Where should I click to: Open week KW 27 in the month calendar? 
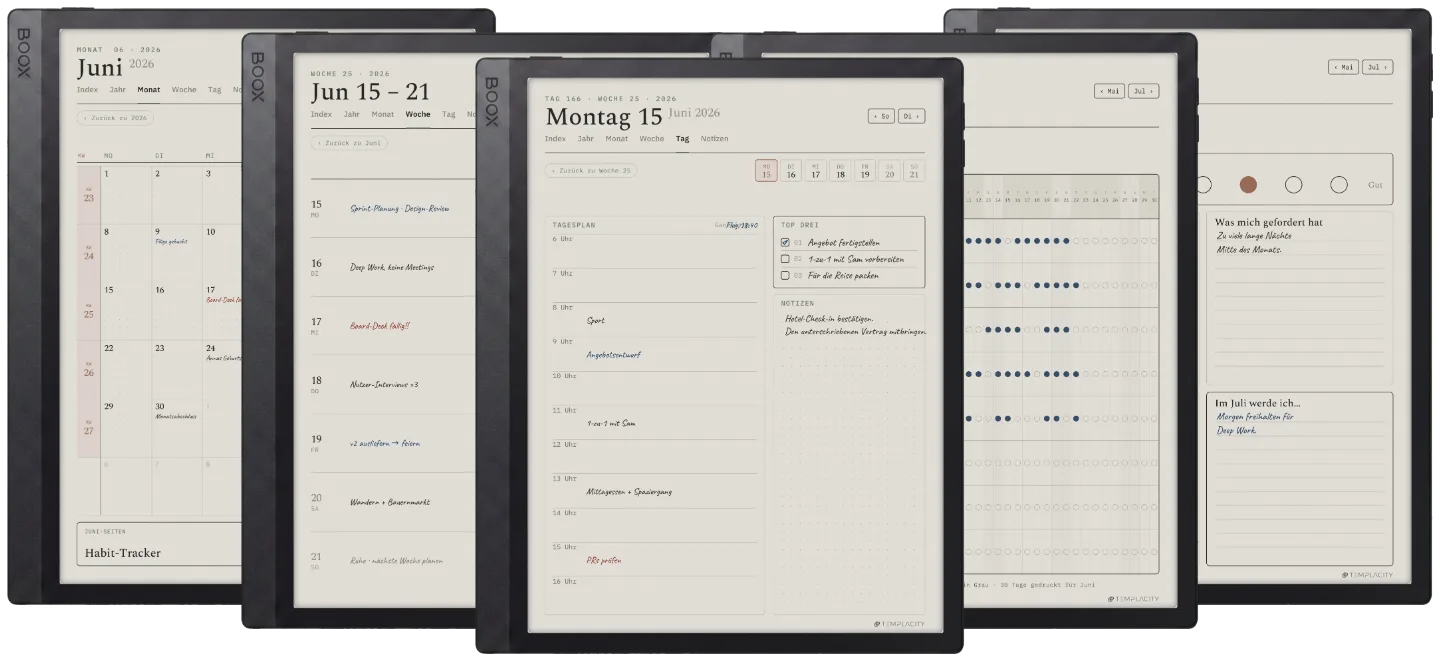[88, 428]
